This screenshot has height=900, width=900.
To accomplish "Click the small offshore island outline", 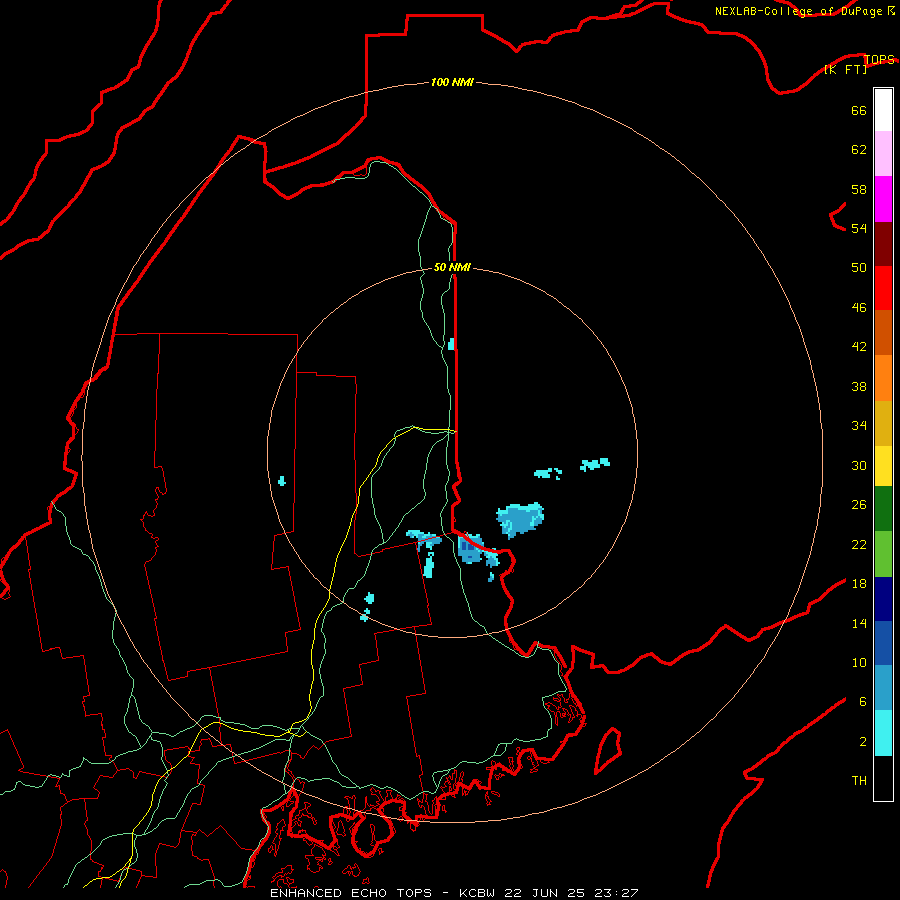I will [608, 750].
